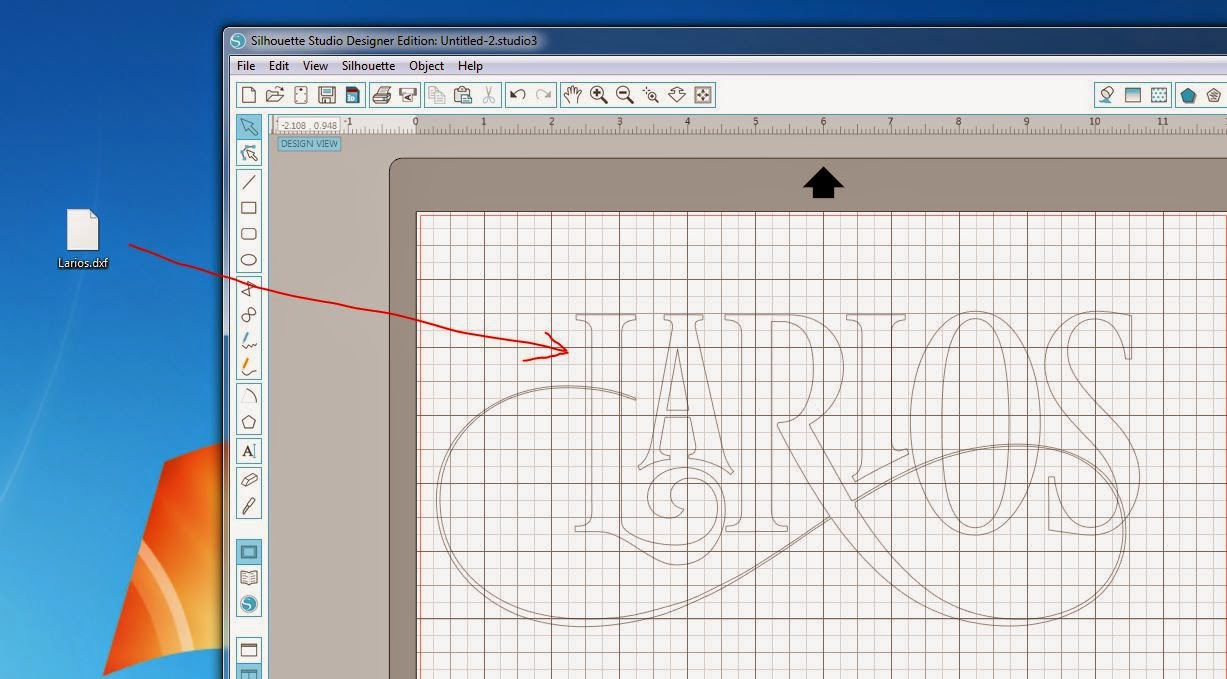Select the Knife tool
1227x679 pixels.
(x=249, y=506)
